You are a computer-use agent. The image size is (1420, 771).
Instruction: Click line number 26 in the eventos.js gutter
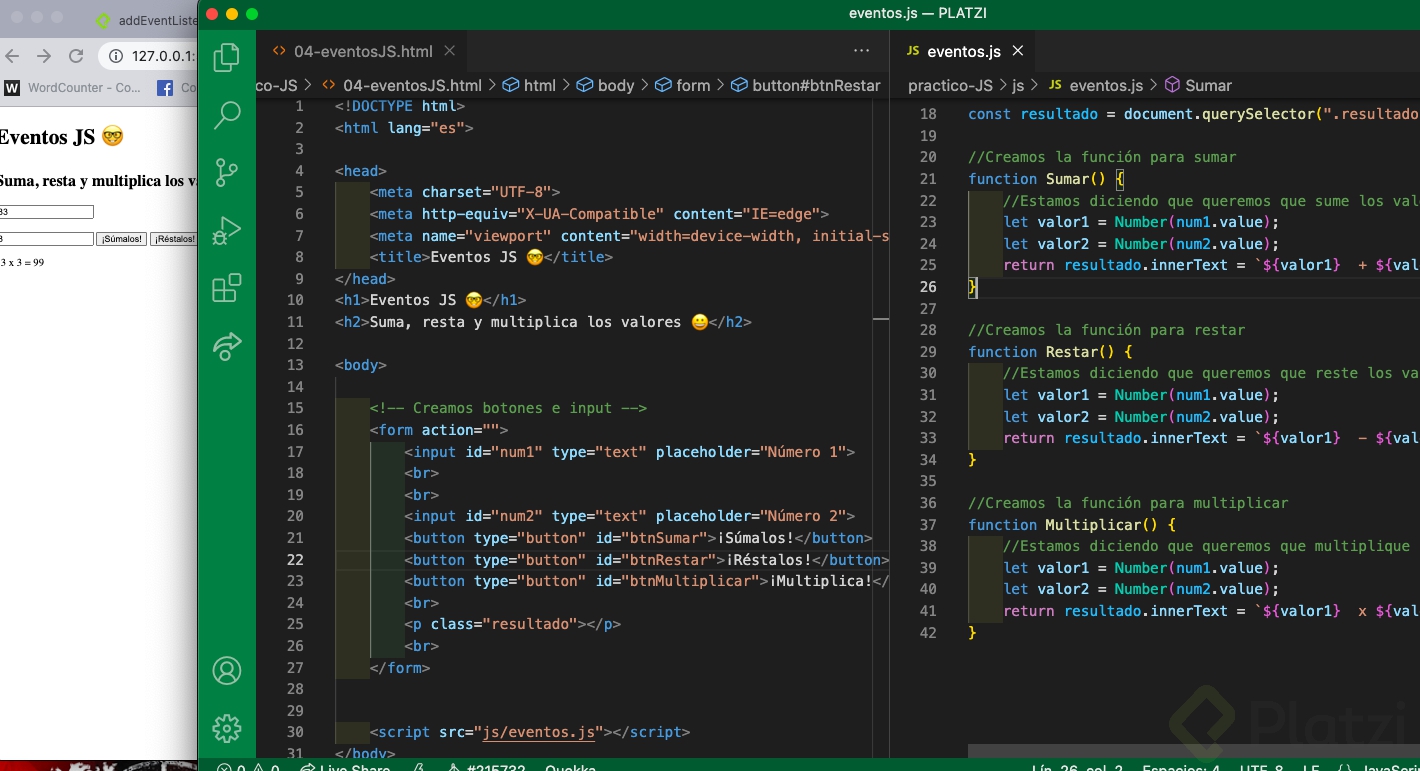coord(927,287)
